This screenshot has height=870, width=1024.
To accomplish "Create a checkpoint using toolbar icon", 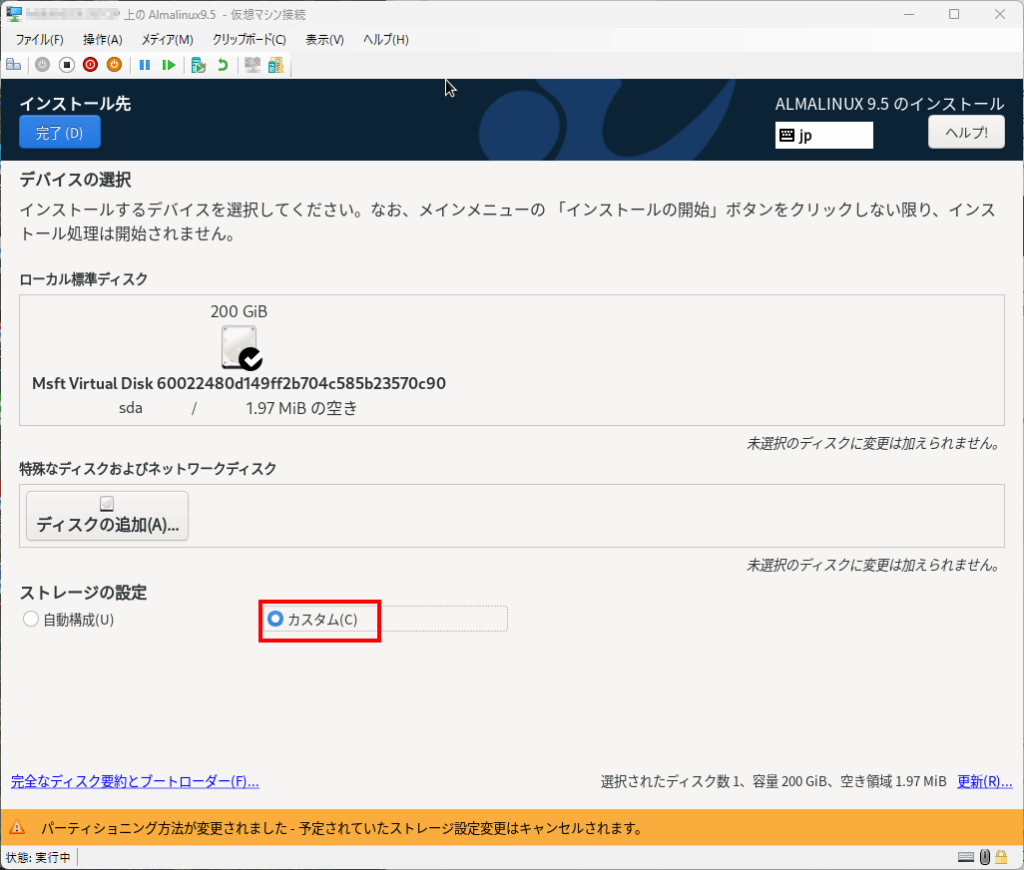I will pos(198,65).
